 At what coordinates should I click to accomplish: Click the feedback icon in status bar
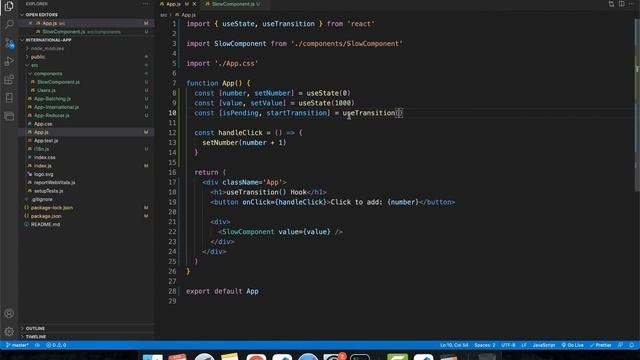[620, 345]
